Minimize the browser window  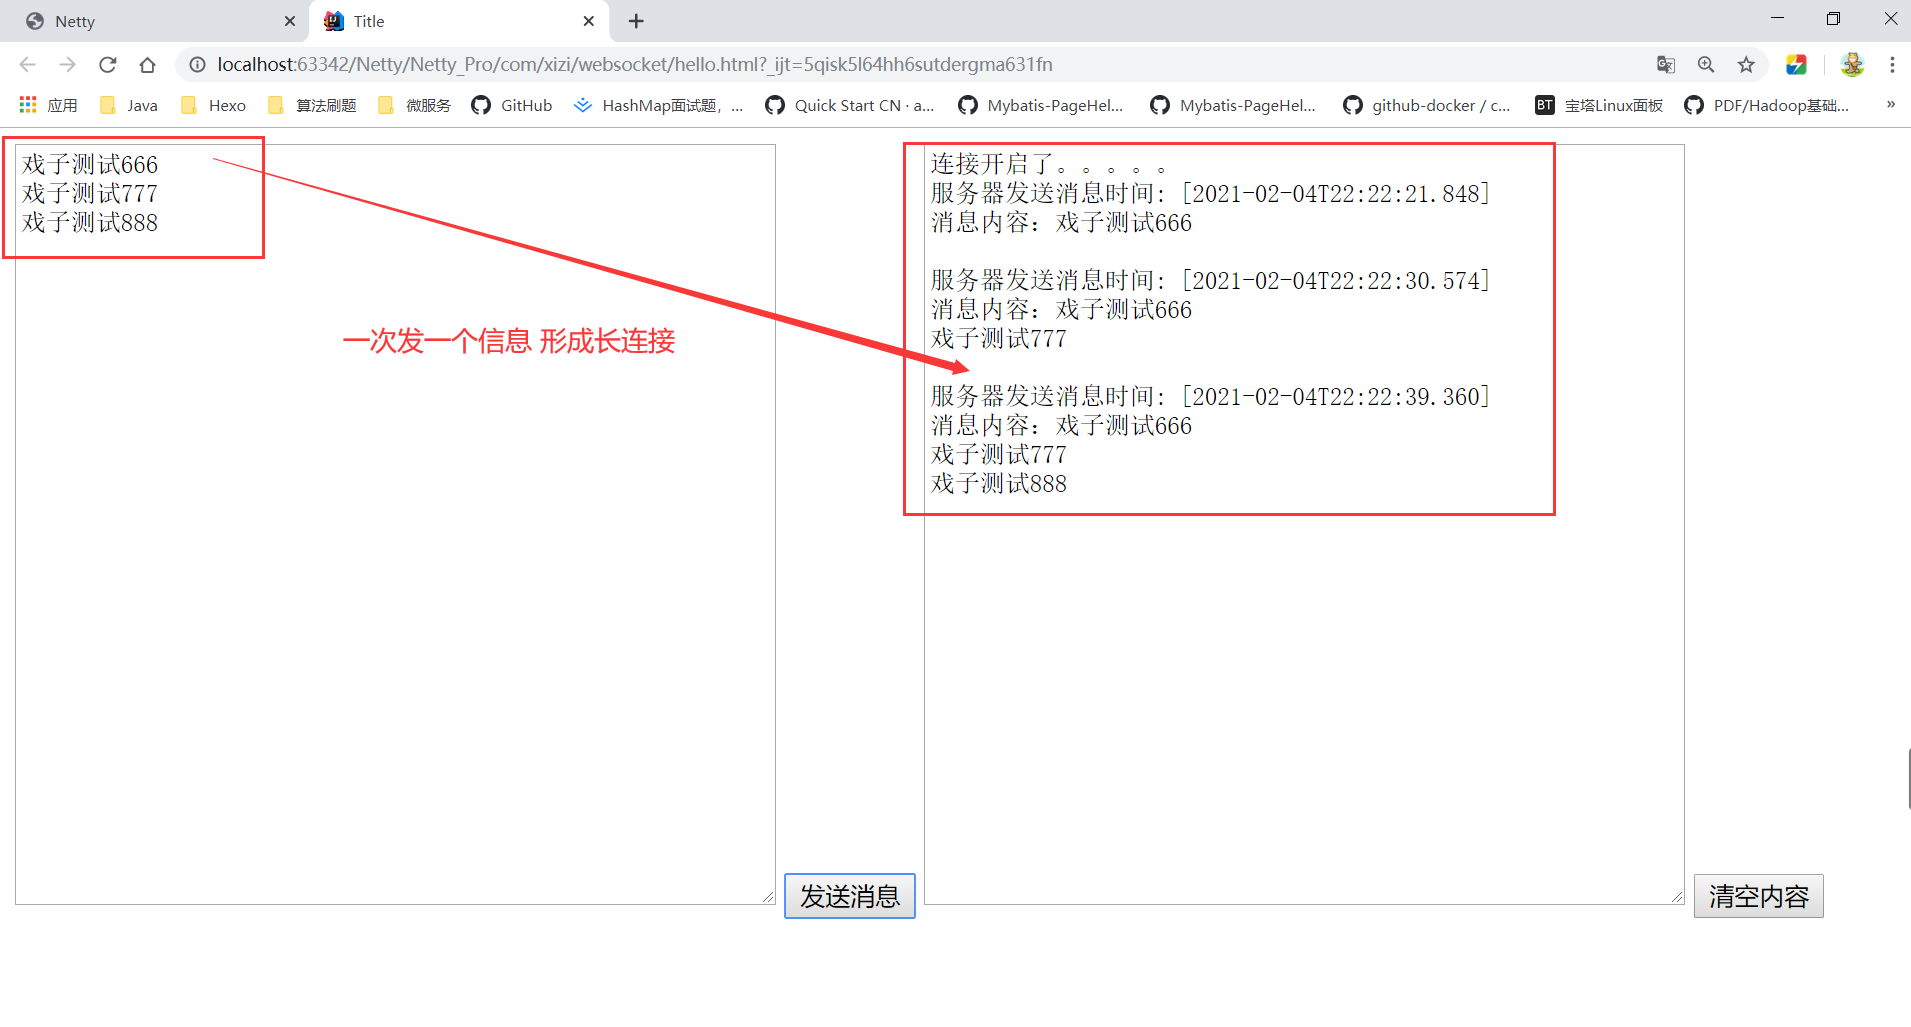coord(1777,19)
